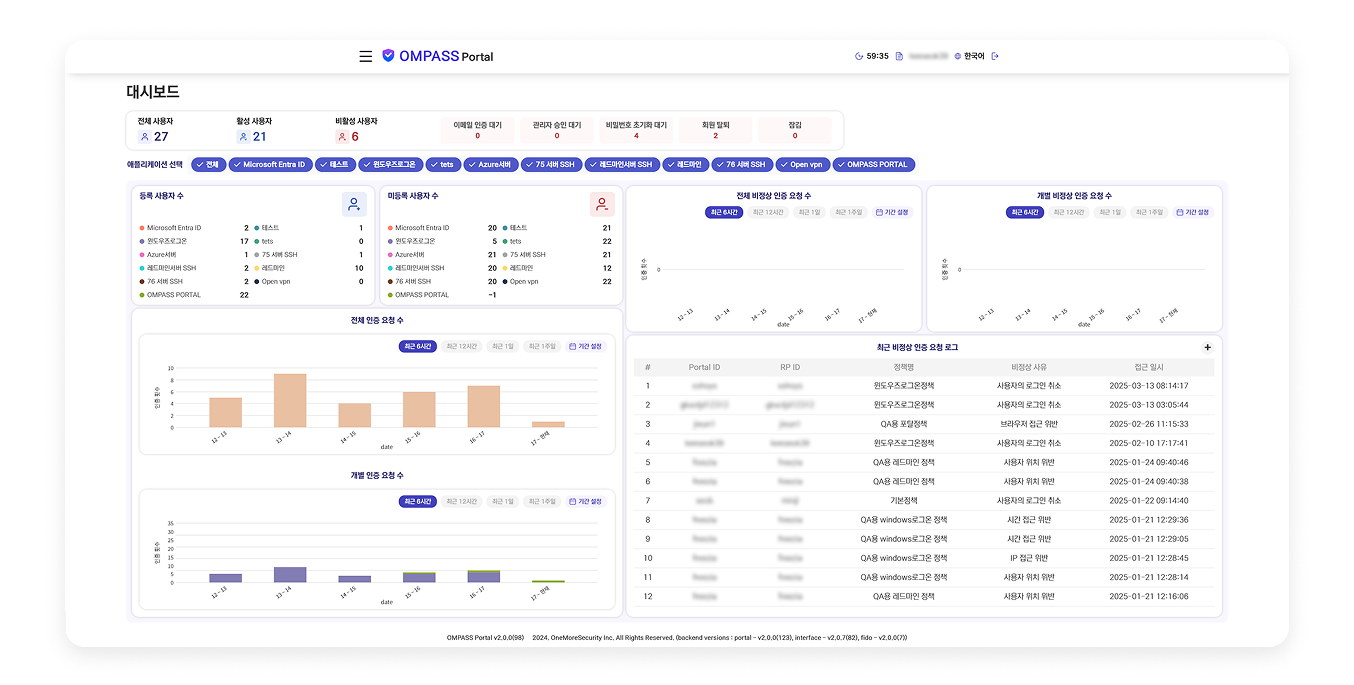Viewport: 1354px width, 685px height.
Task: Select 최근 1일 in 전체 인증 요청 수
Action: [x=503, y=346]
